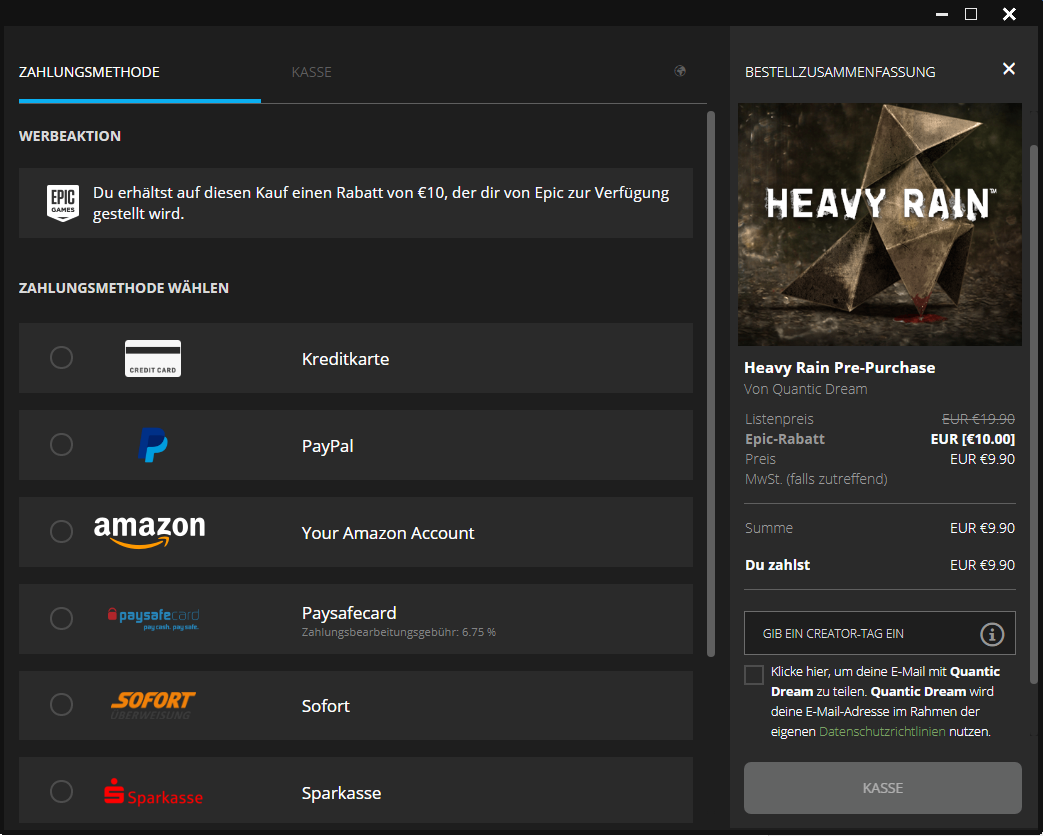
Task: Maximize the checkout window
Action: pos(971,14)
